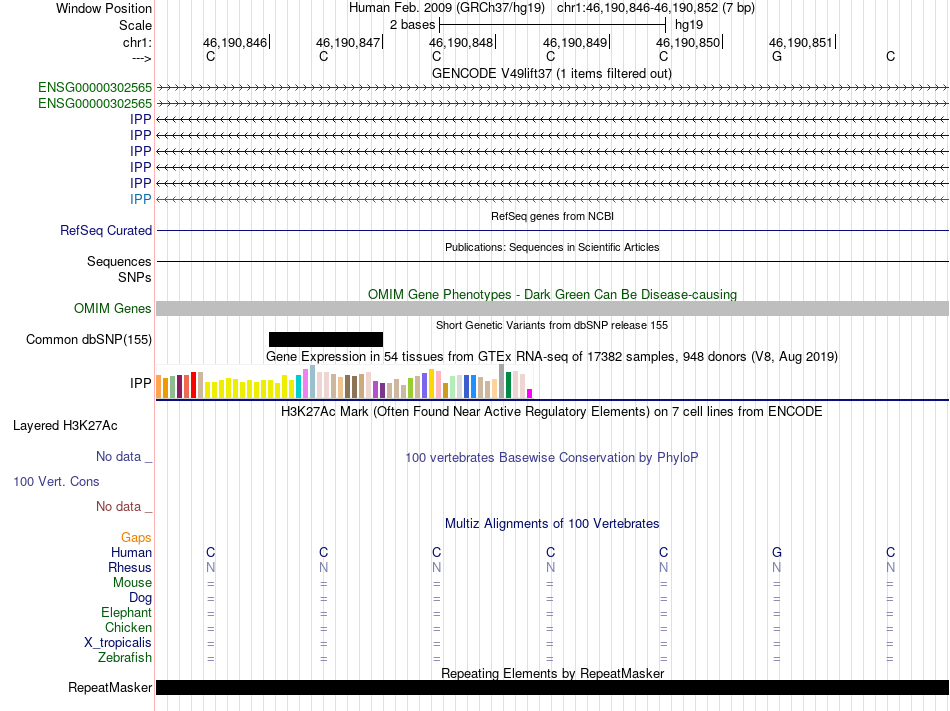The width and height of the screenshot is (950, 711).
Task: Select the 'RefSeq Curated' track label
Action: point(106,230)
